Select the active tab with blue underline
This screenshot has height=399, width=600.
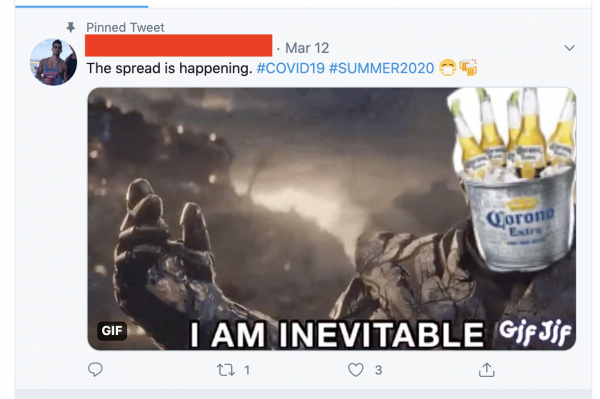(82, 4)
